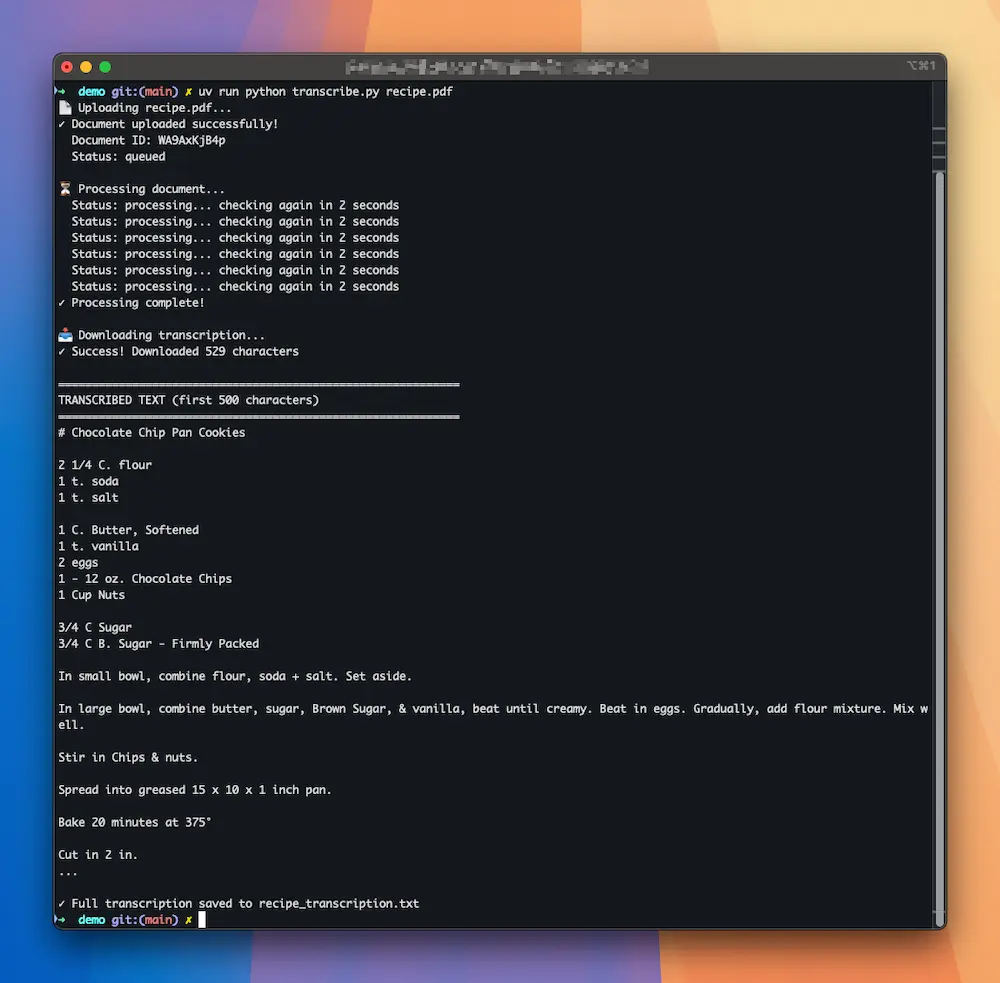
Task: Click the keyboard shortcut indicator in title bar
Action: [x=920, y=66]
